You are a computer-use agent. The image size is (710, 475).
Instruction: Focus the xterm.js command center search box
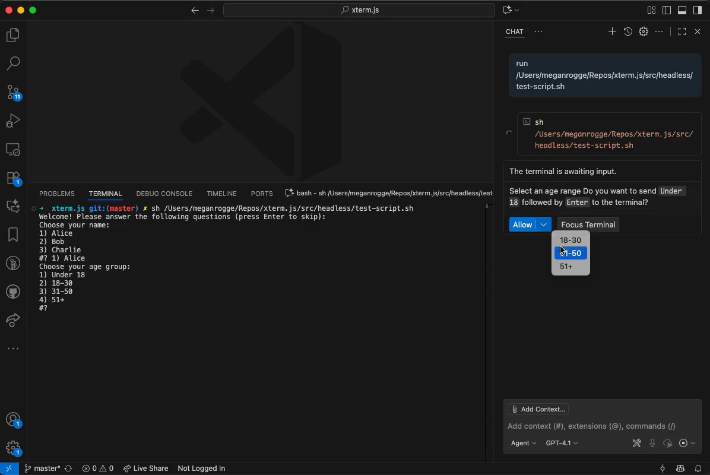tap(359, 10)
